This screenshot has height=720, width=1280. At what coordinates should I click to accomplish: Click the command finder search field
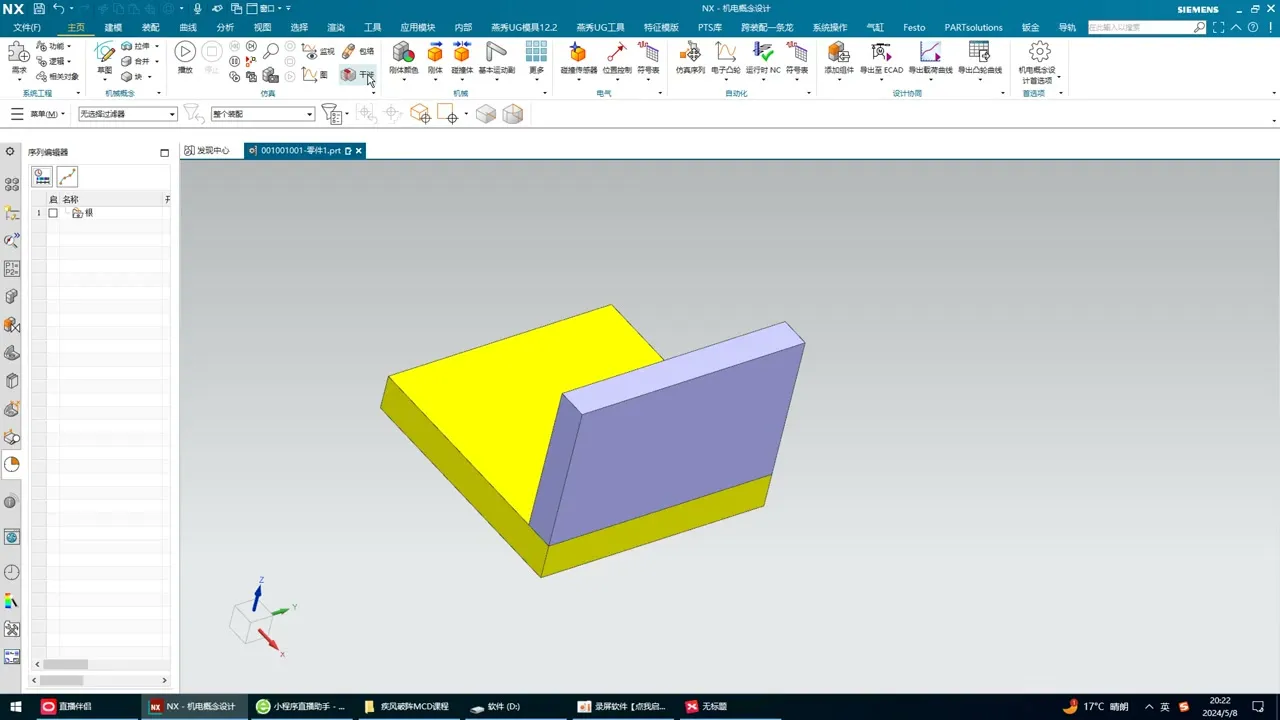pyautogui.click(x=1140, y=27)
